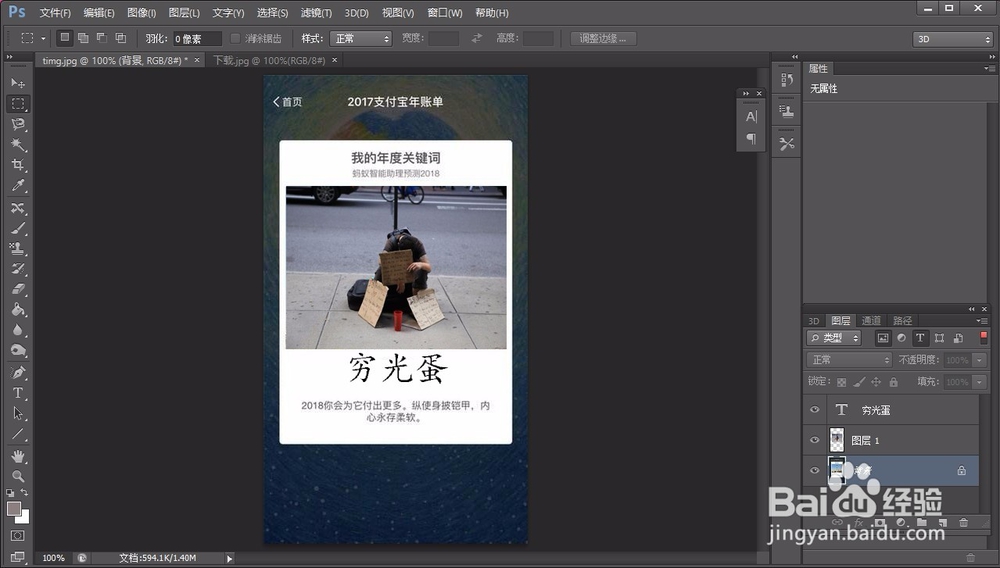Viewport: 1000px width, 568px height.
Task: Open the layer blend mode 正常 dropdown
Action: coord(849,360)
